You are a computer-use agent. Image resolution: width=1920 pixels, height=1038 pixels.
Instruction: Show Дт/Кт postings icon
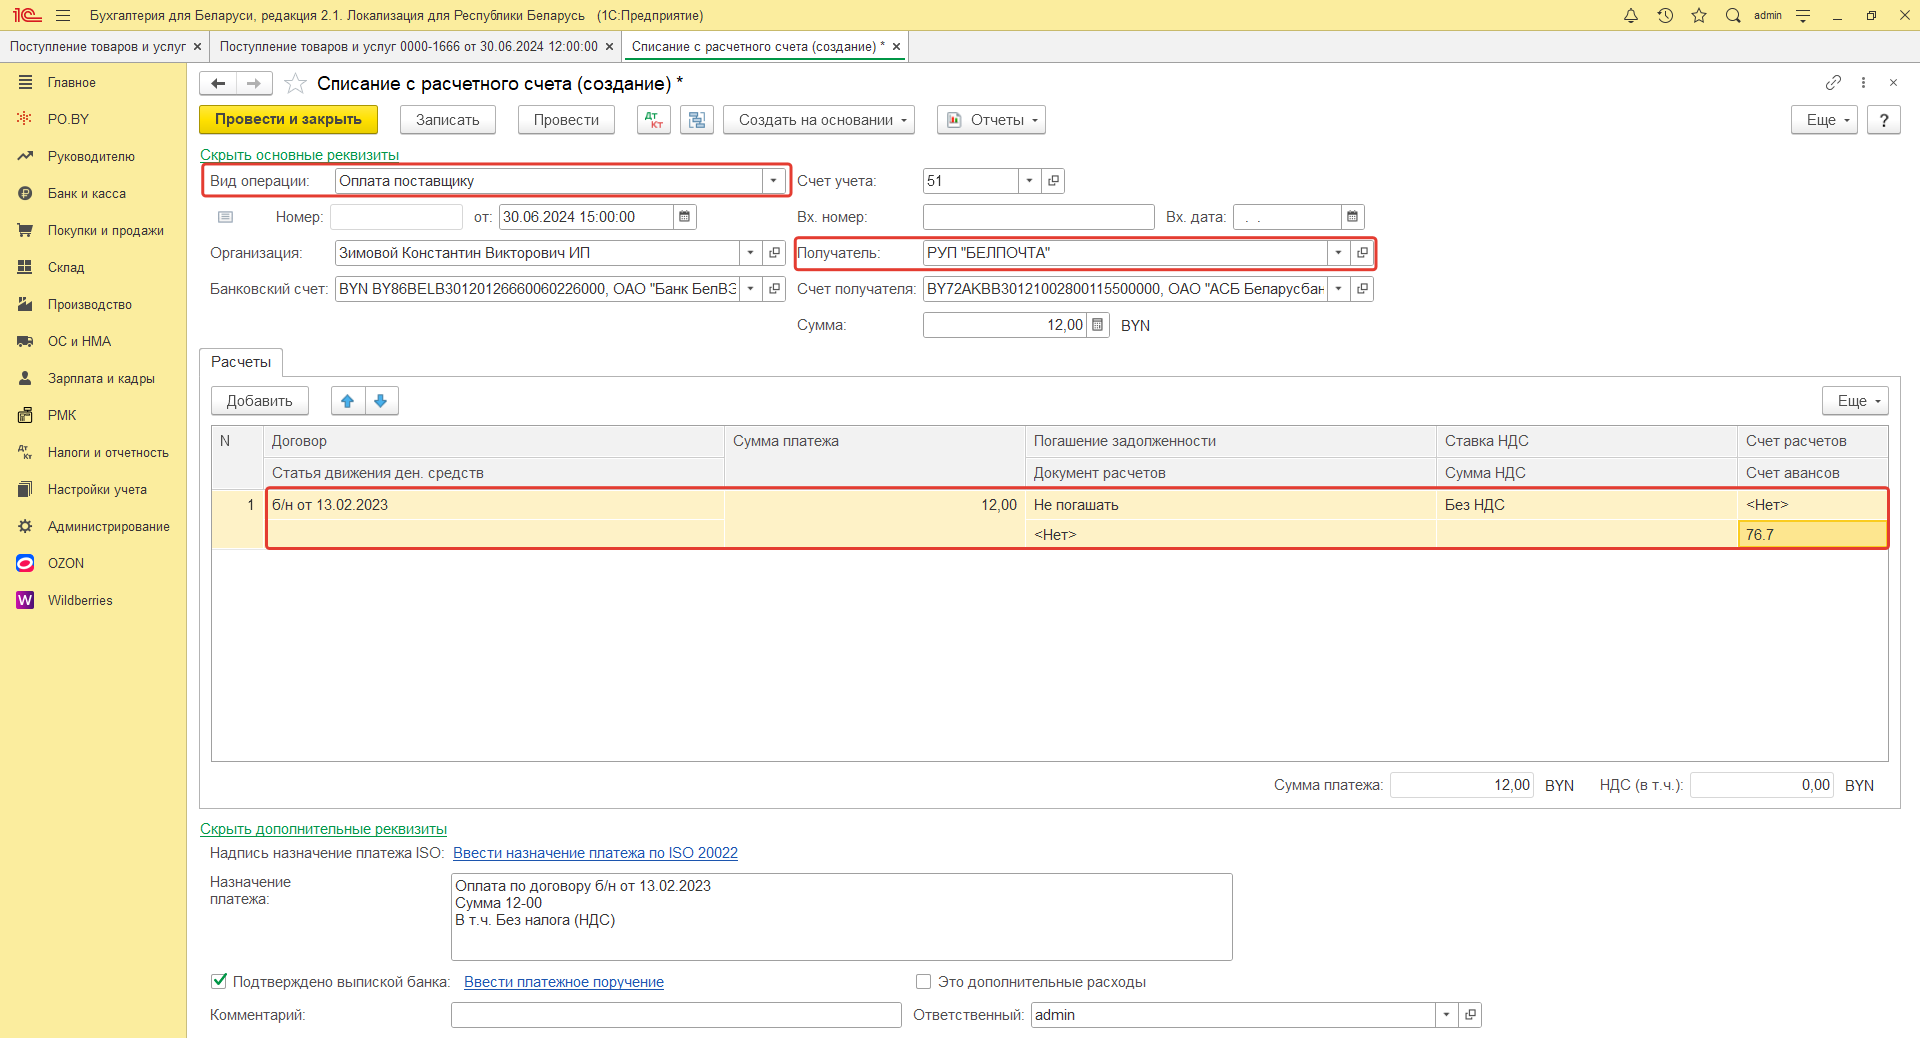coord(654,120)
